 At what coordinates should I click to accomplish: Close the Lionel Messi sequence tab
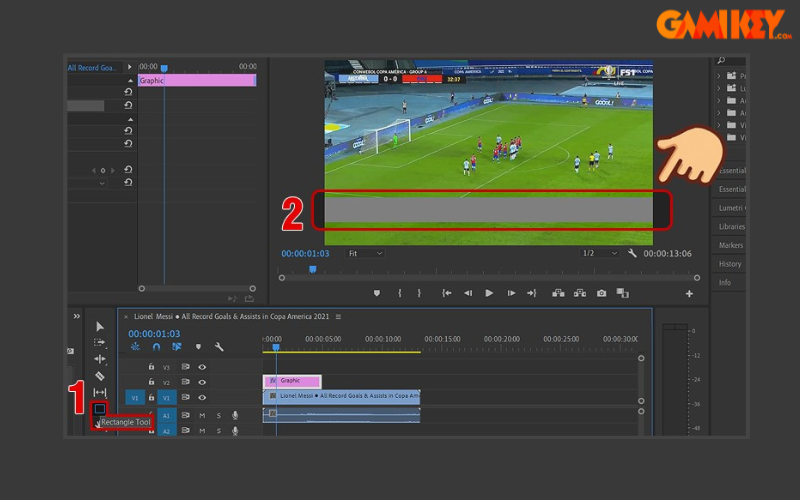[x=126, y=317]
